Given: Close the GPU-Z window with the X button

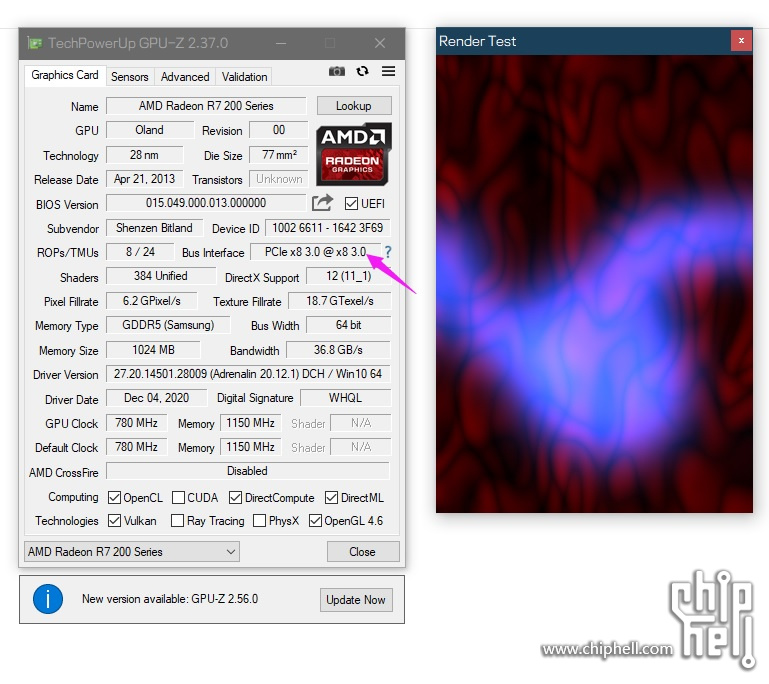Looking at the screenshot, I should [380, 43].
